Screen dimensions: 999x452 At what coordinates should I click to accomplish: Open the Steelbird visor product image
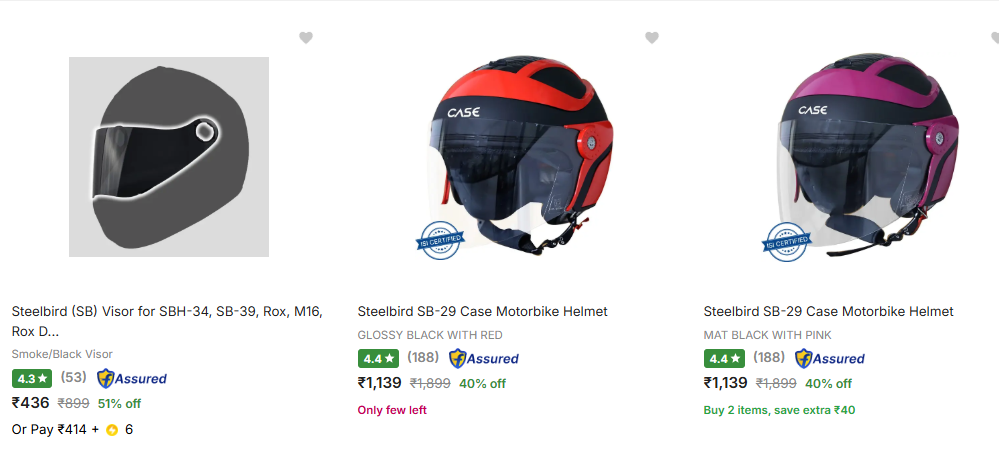click(168, 157)
